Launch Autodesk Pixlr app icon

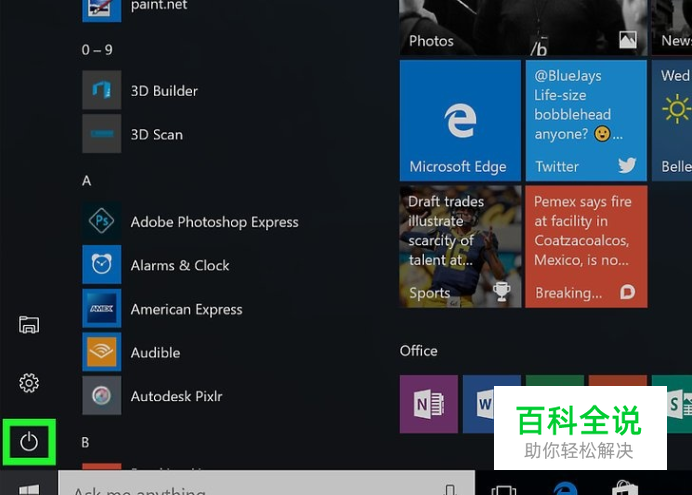(102, 395)
